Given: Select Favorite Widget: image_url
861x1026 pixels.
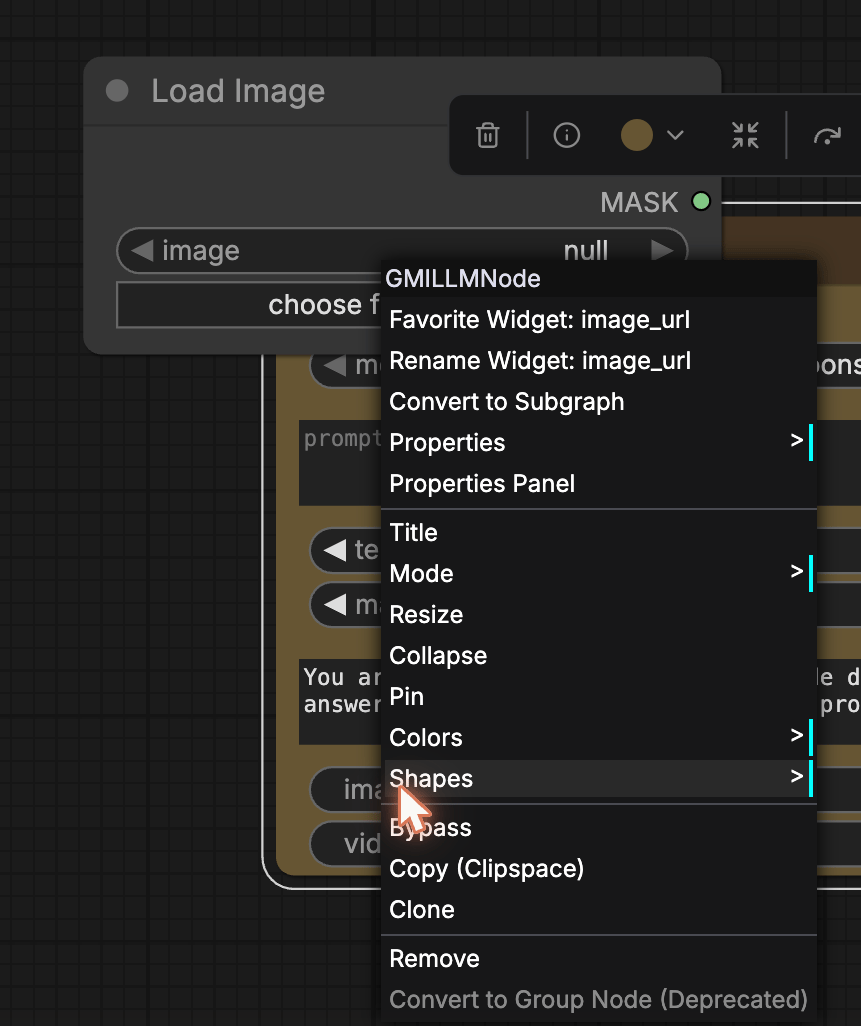Looking at the screenshot, I should coord(599,320).
